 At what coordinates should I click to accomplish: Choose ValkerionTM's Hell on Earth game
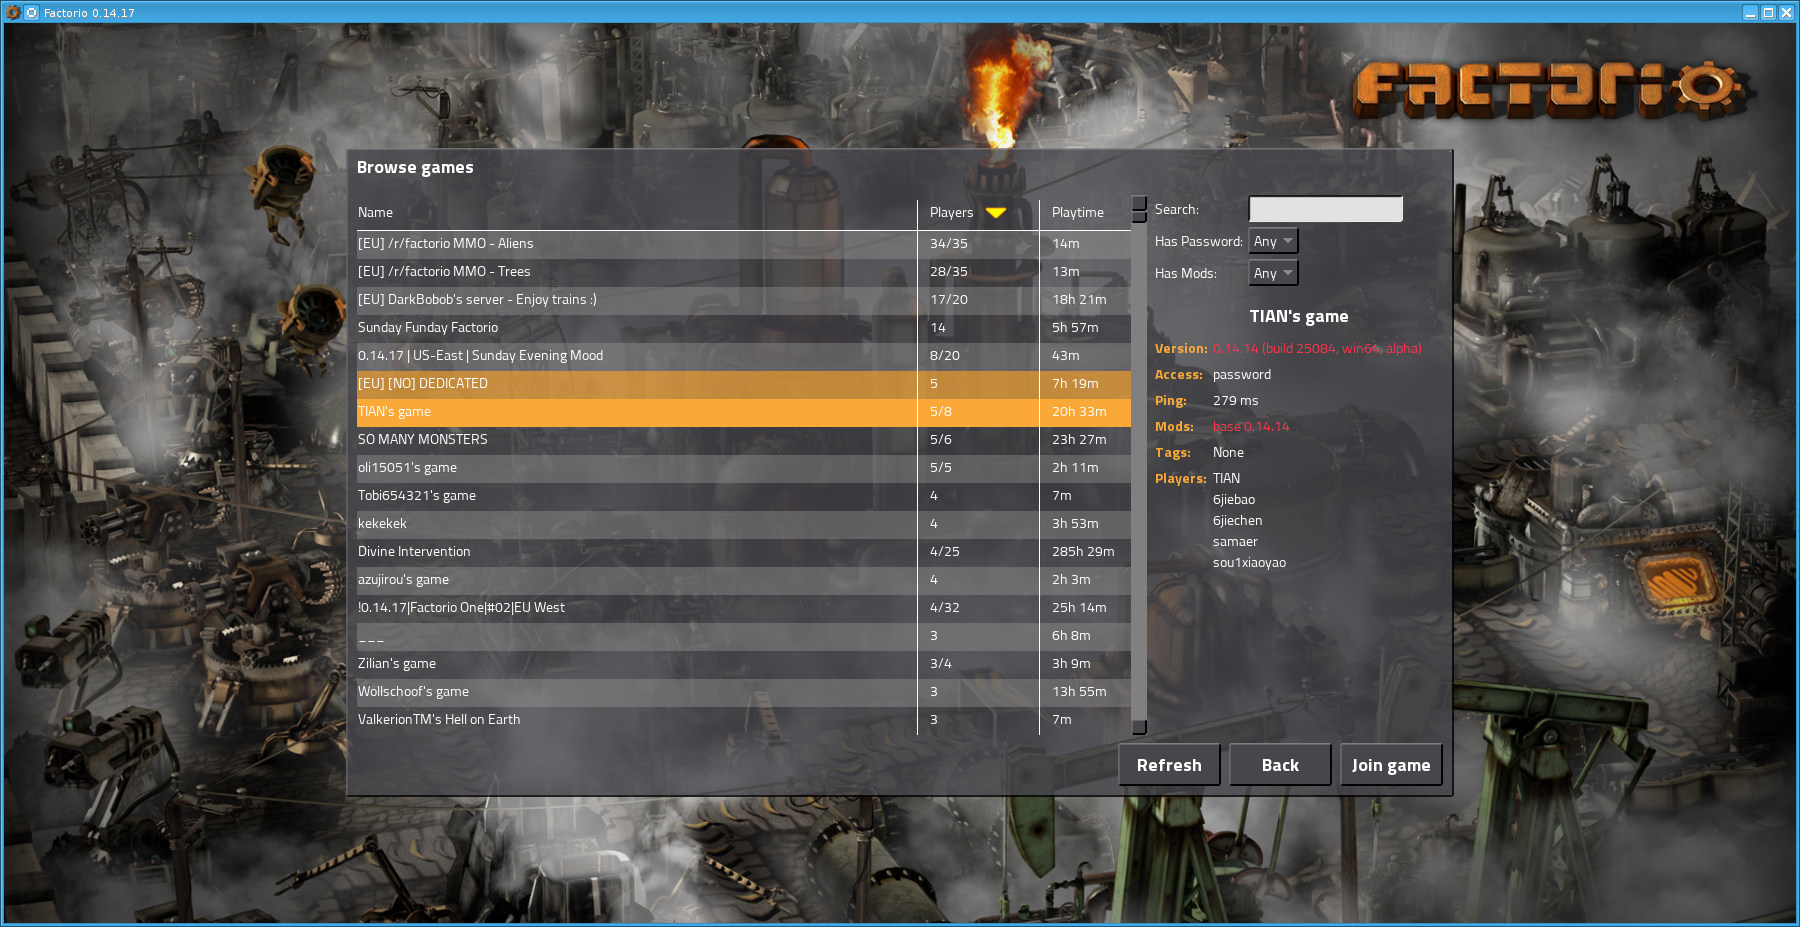438,719
